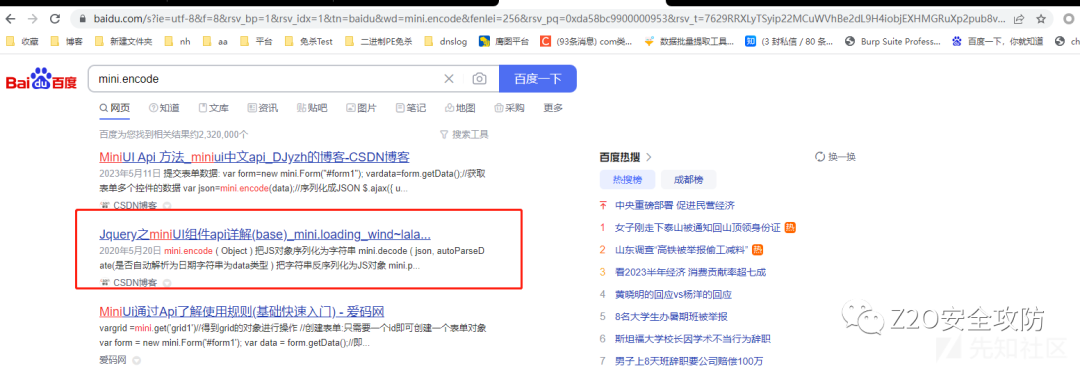Click the 百度一下 search button

click(x=537, y=79)
